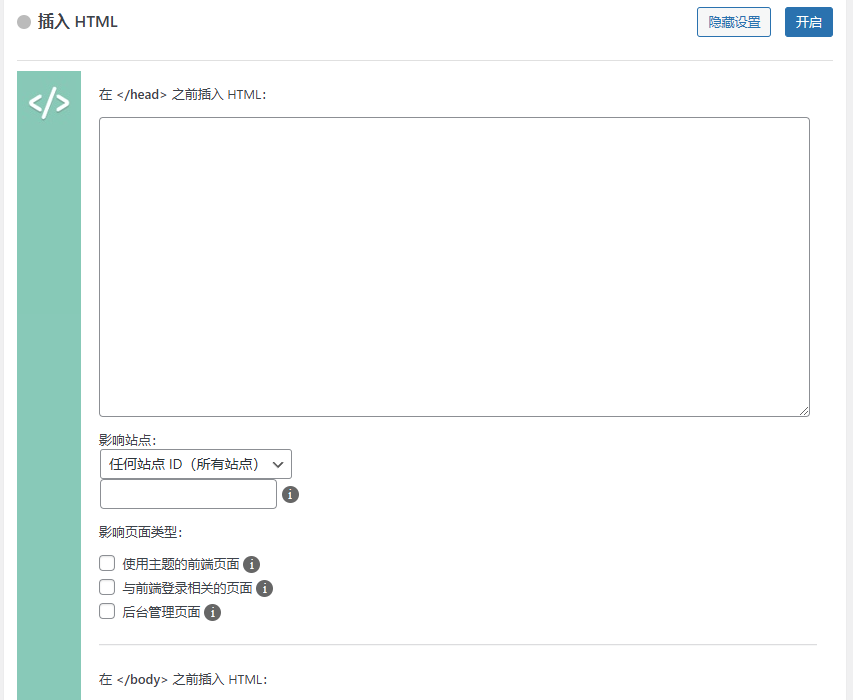Check the 与前端登录相关的页面 option
Viewport: 853px width, 700px height.
pyautogui.click(x=106, y=587)
